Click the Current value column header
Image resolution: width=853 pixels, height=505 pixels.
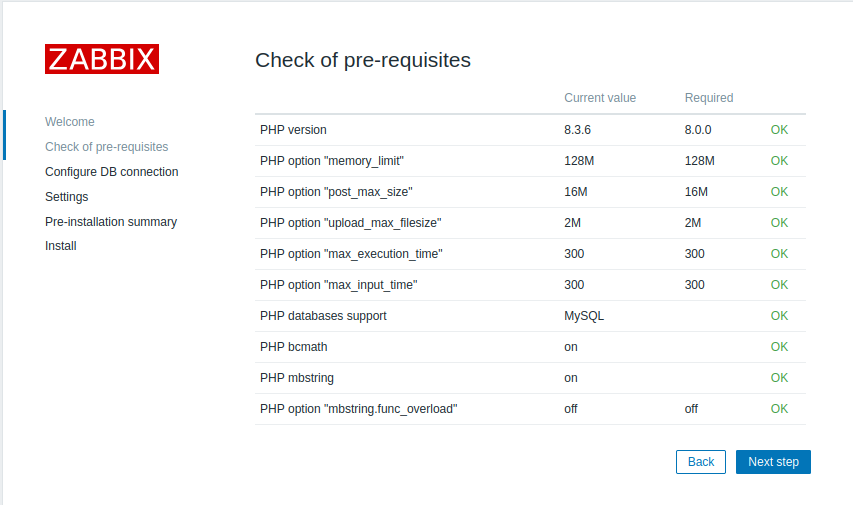click(x=600, y=98)
